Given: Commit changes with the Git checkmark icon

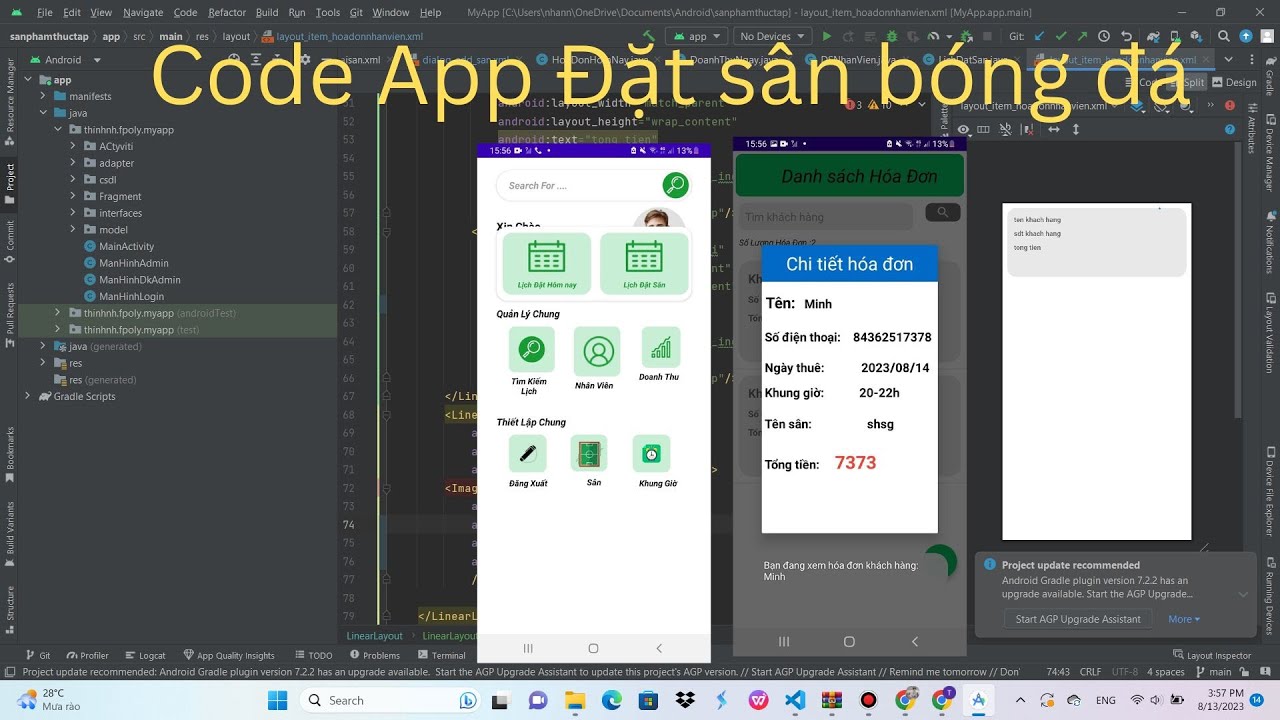Looking at the screenshot, I should tap(1063, 36).
